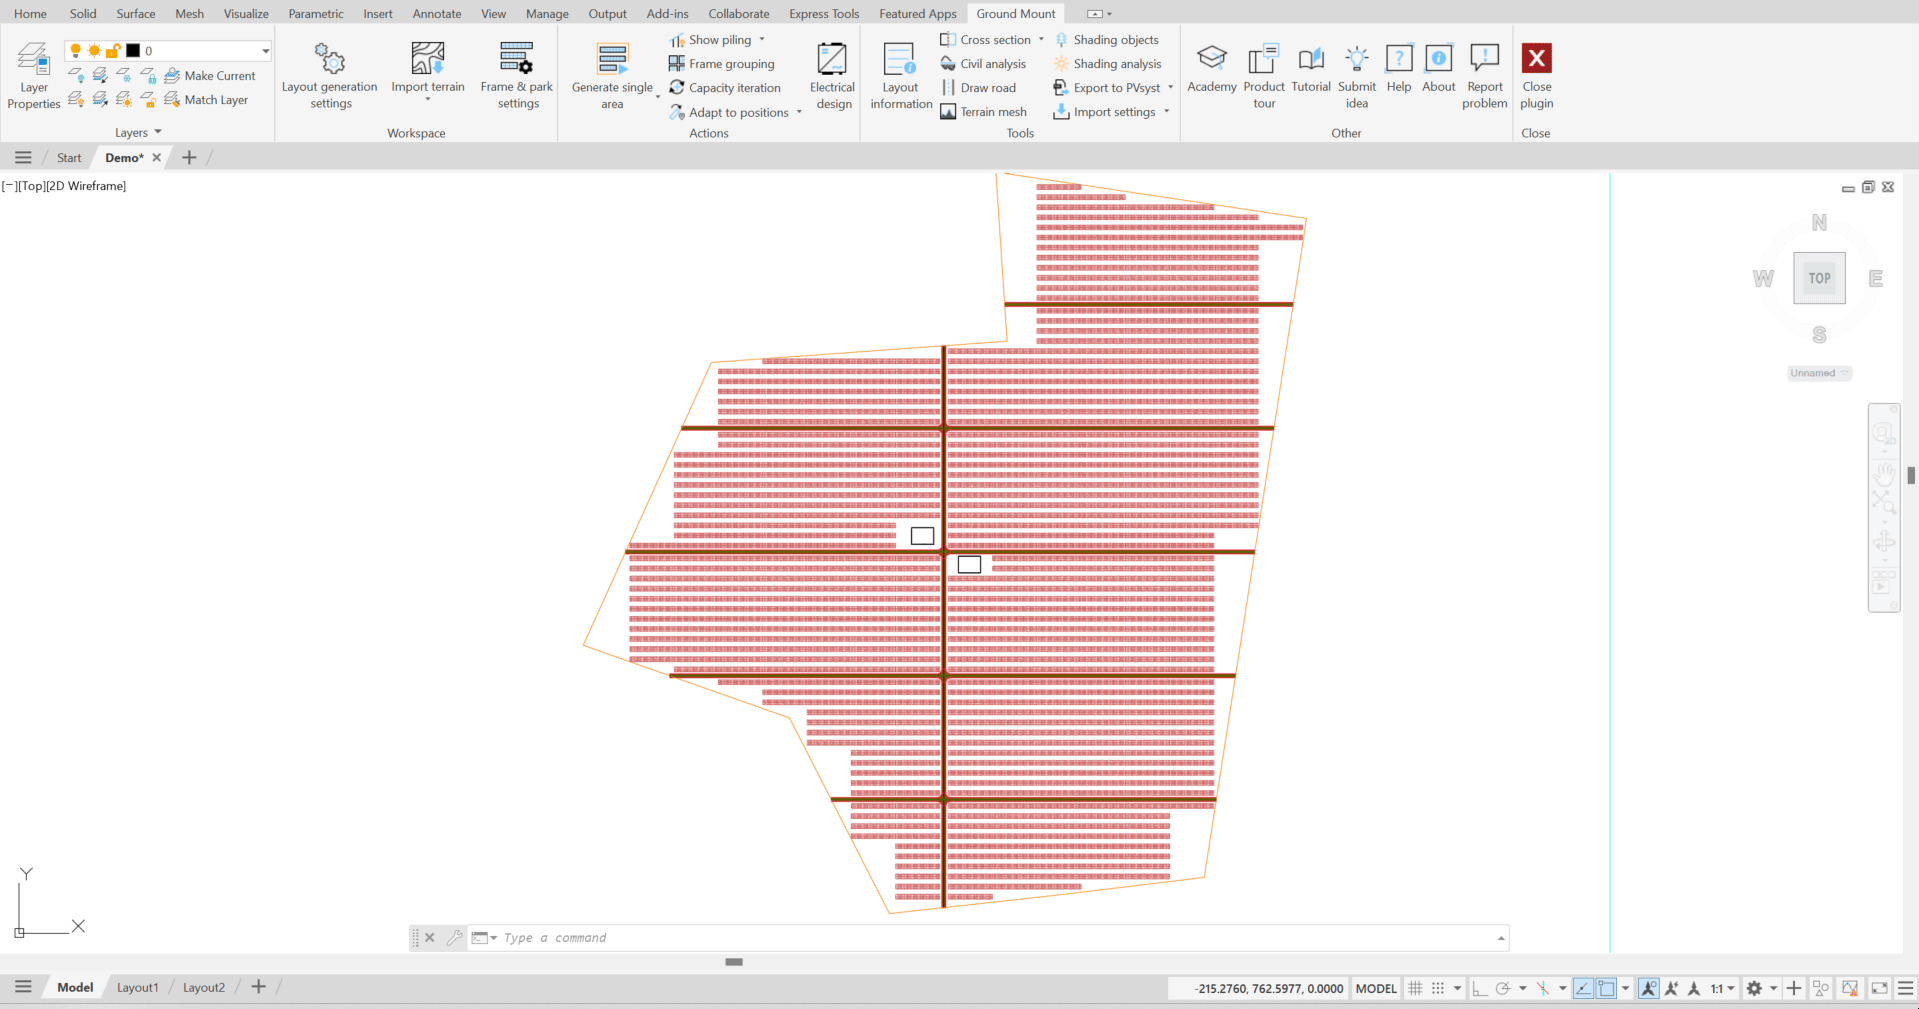Expand the Layers panel flyout

(158, 132)
